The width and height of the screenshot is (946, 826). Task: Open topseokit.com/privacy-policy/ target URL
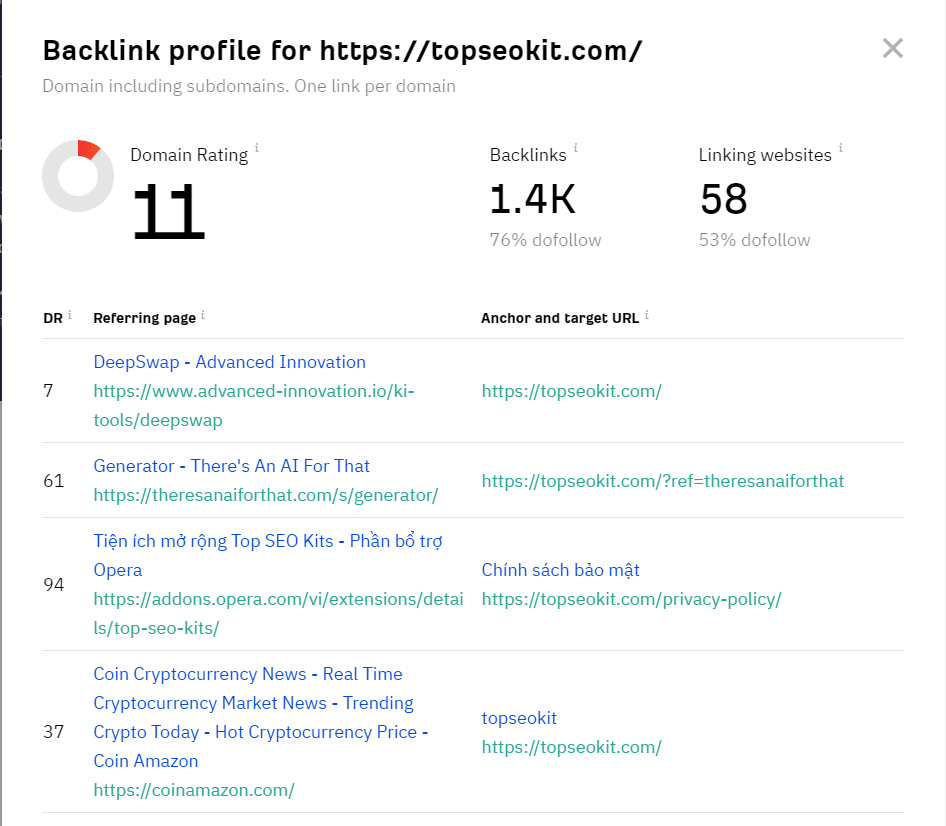[x=631, y=599]
